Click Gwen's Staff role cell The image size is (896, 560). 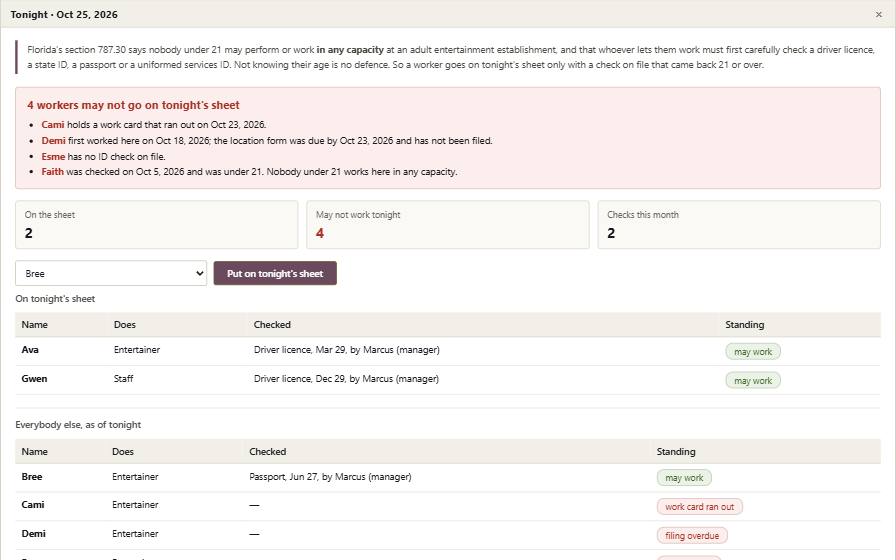[x=123, y=378]
